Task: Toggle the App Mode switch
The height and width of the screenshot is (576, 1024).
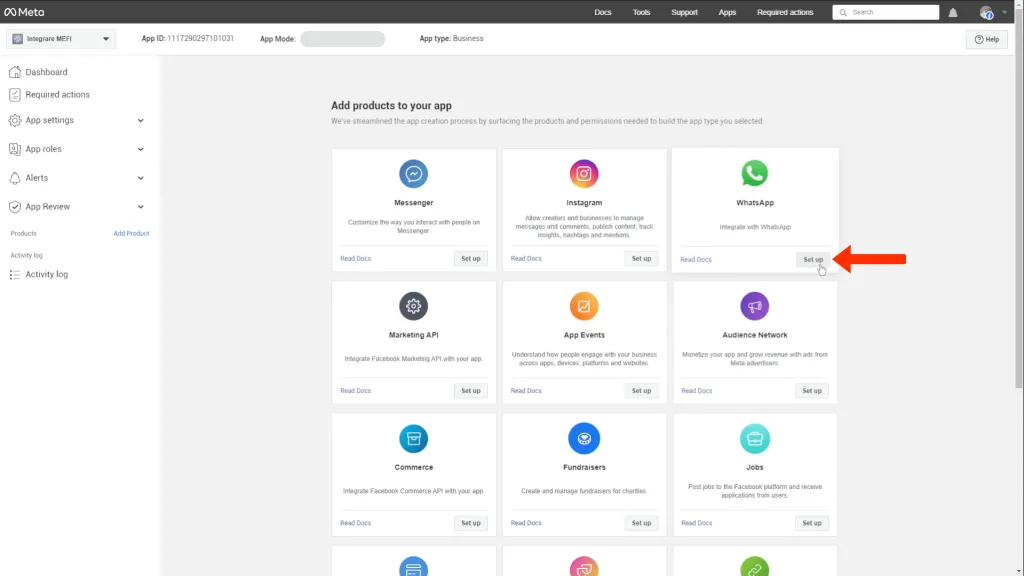Action: 342,39
